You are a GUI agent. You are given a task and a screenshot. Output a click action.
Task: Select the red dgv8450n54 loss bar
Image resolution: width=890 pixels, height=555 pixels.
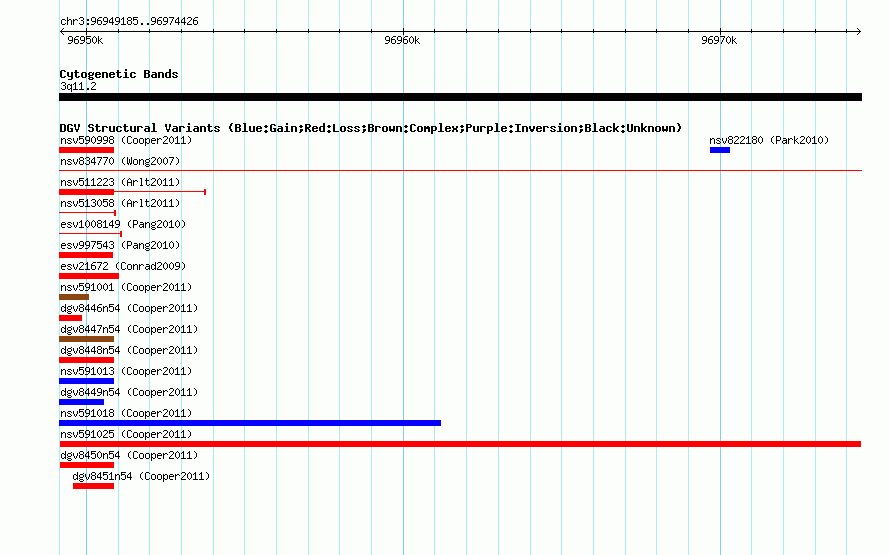pos(87,465)
